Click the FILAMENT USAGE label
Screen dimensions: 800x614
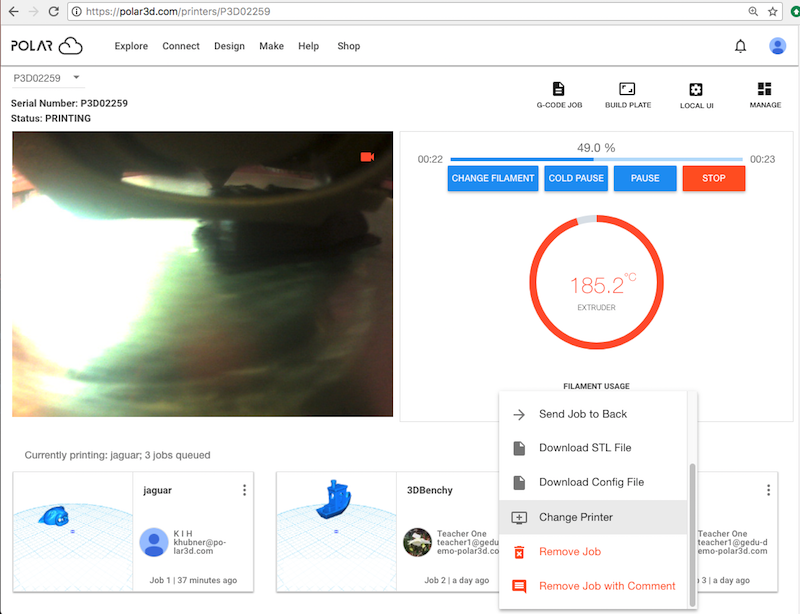tap(596, 386)
